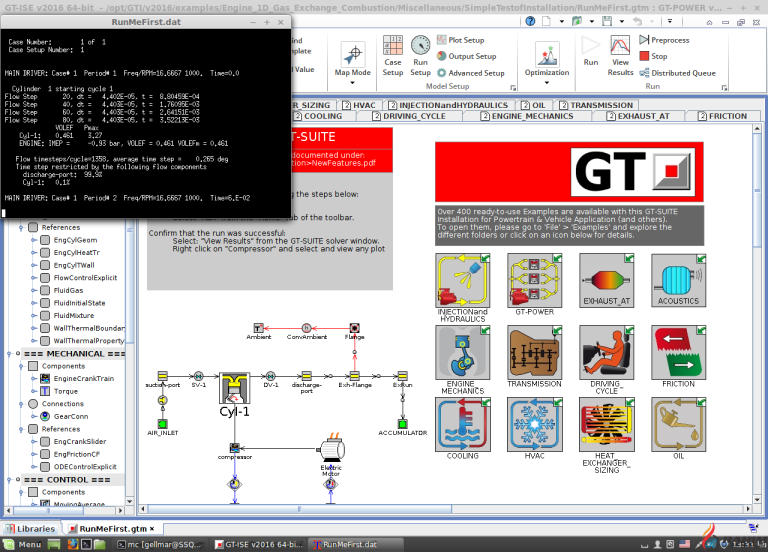Viewport: 768px width, 552px height.
Task: Open the HEAT EXCHANGER SIZING example icon
Action: [606, 425]
